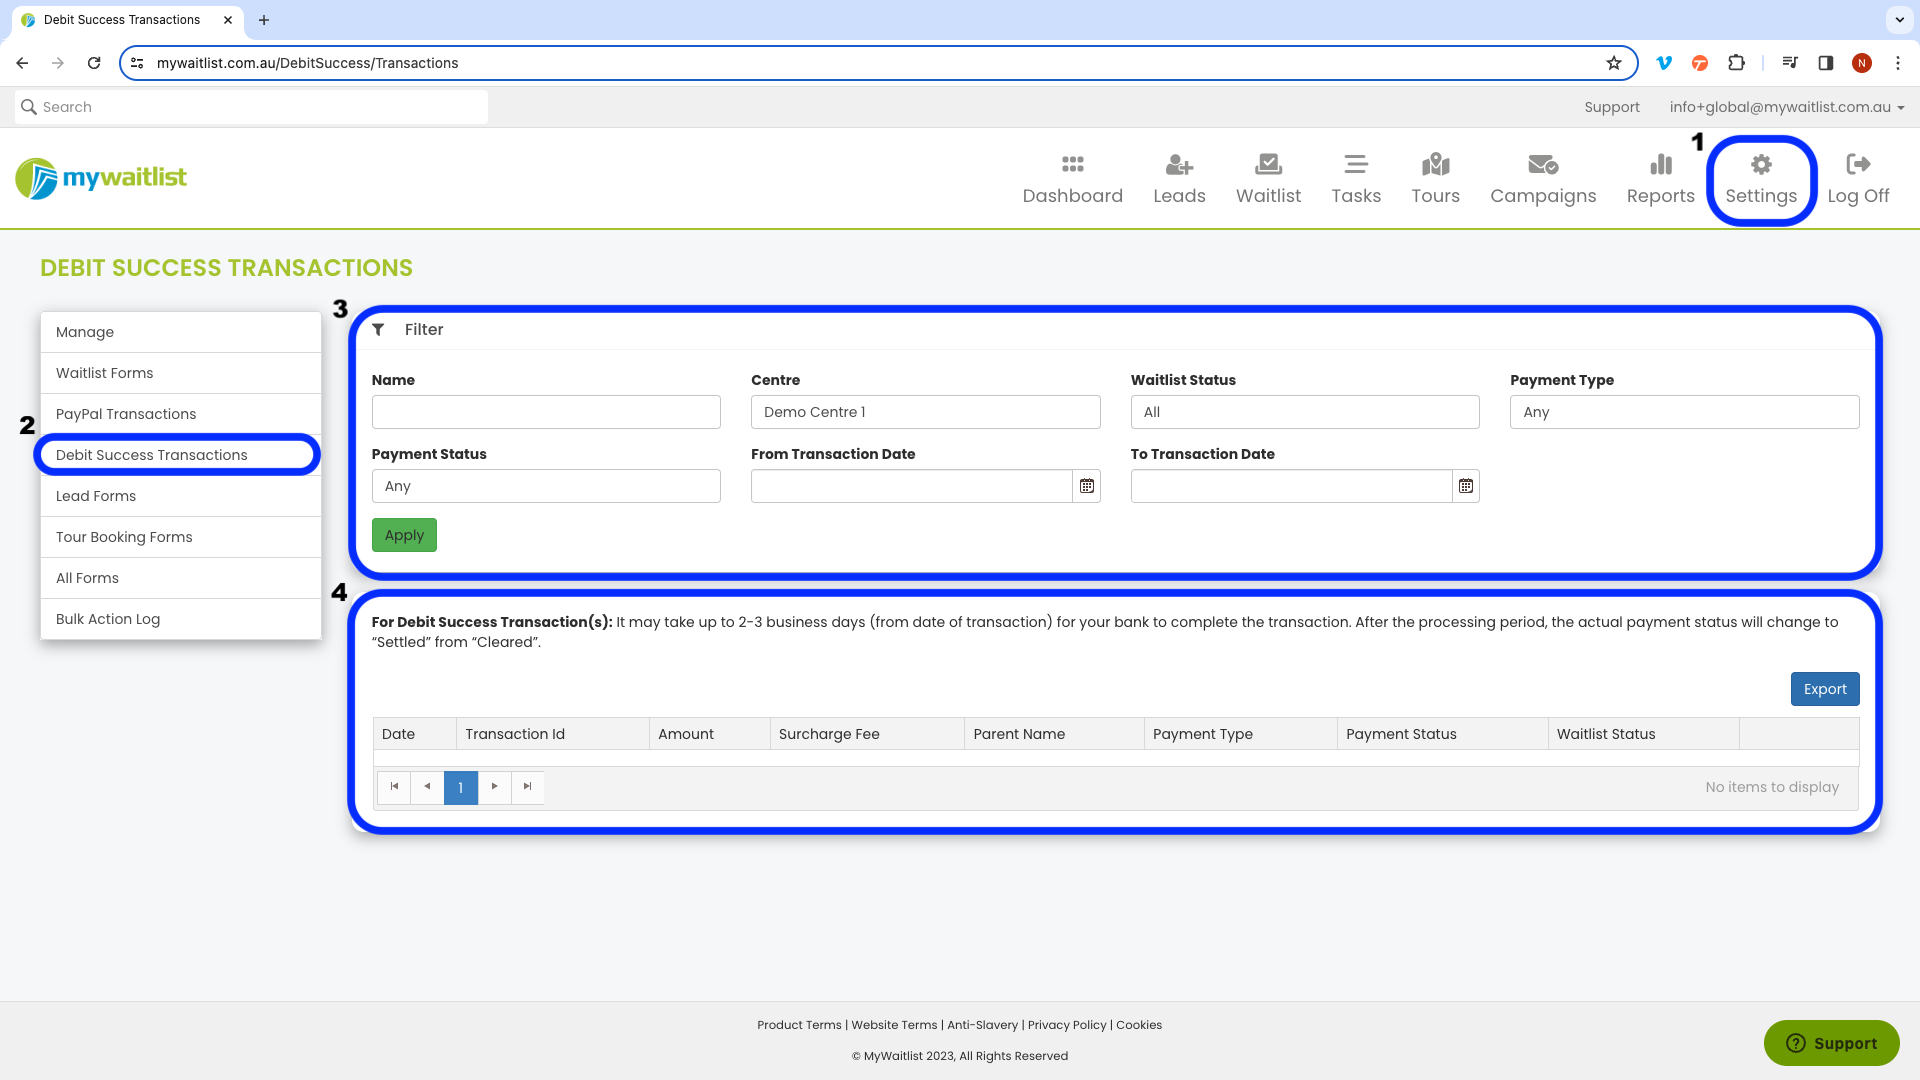The image size is (1920, 1080).
Task: Open the Payment Status dropdown
Action: tap(546, 486)
